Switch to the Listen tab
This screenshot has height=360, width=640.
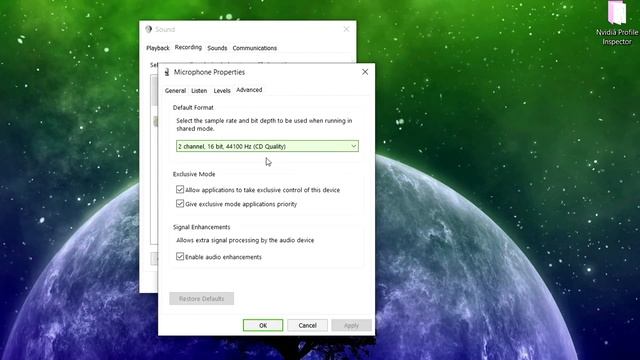199,91
